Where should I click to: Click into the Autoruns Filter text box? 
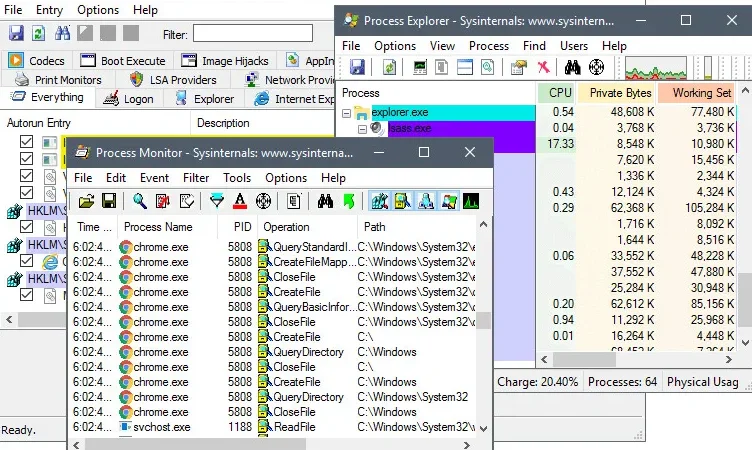pos(253,34)
